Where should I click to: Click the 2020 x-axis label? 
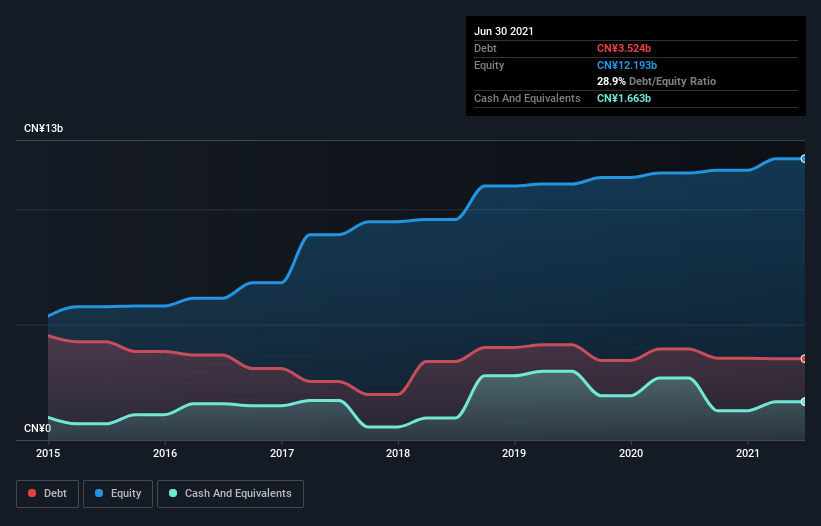(631, 453)
